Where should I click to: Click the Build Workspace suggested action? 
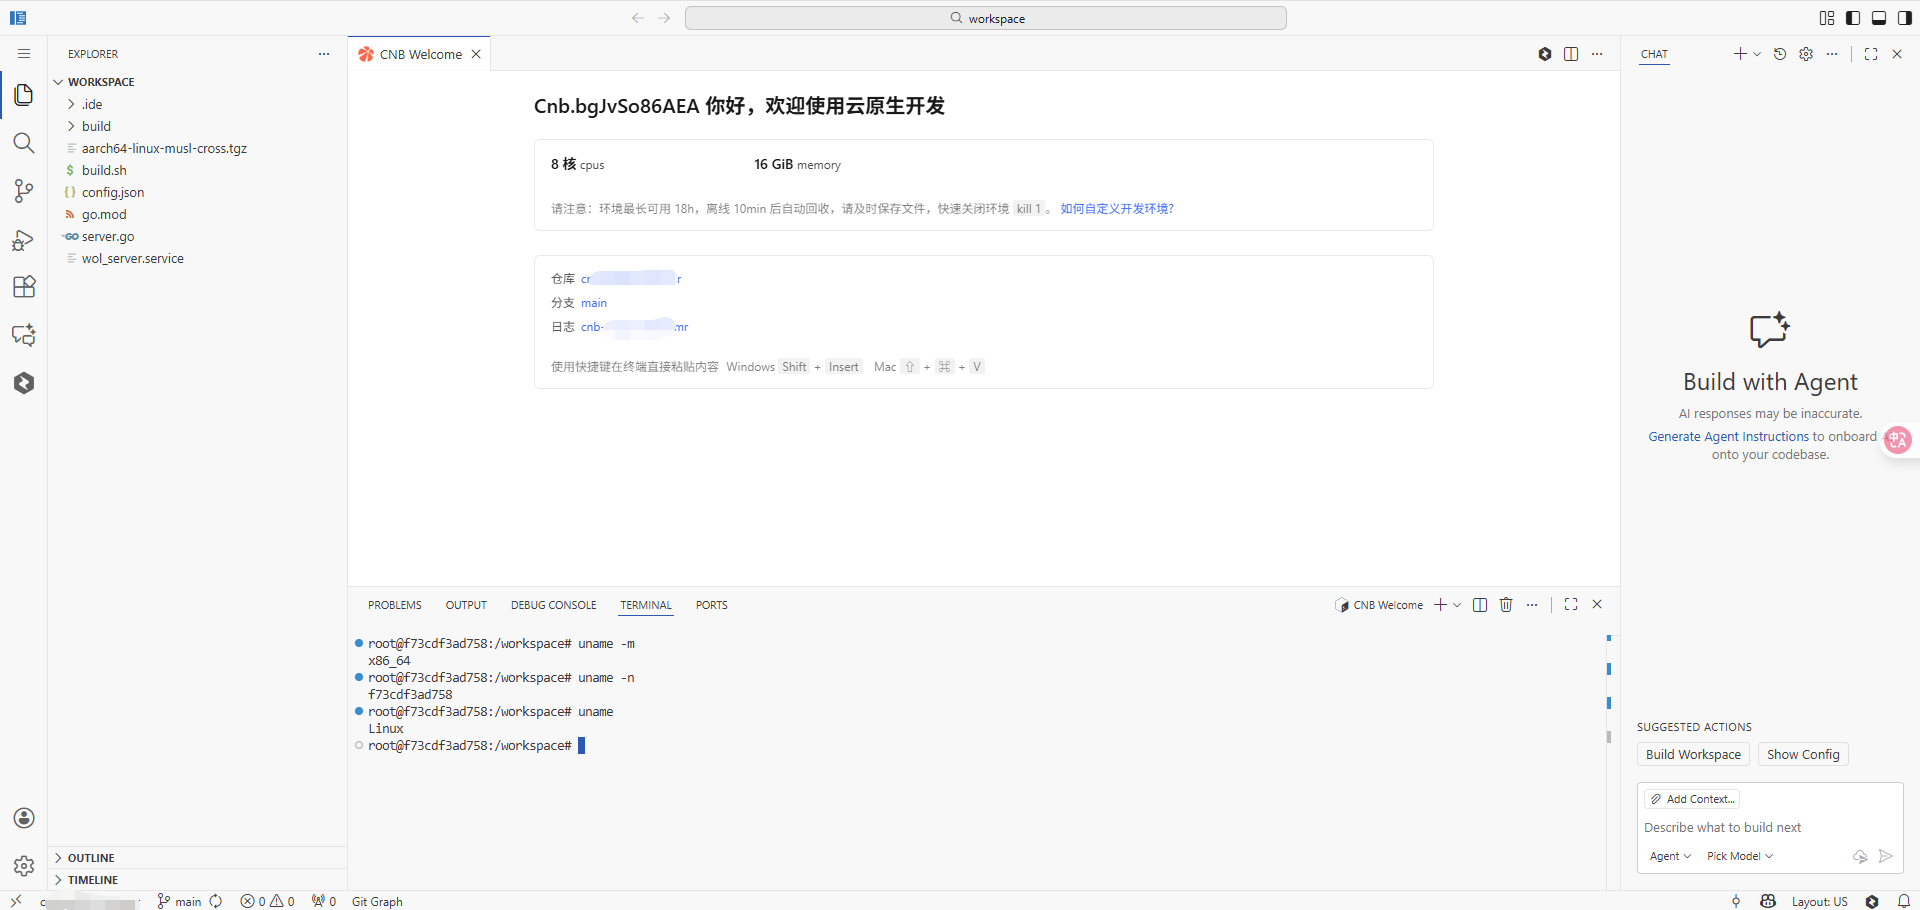(x=1693, y=755)
